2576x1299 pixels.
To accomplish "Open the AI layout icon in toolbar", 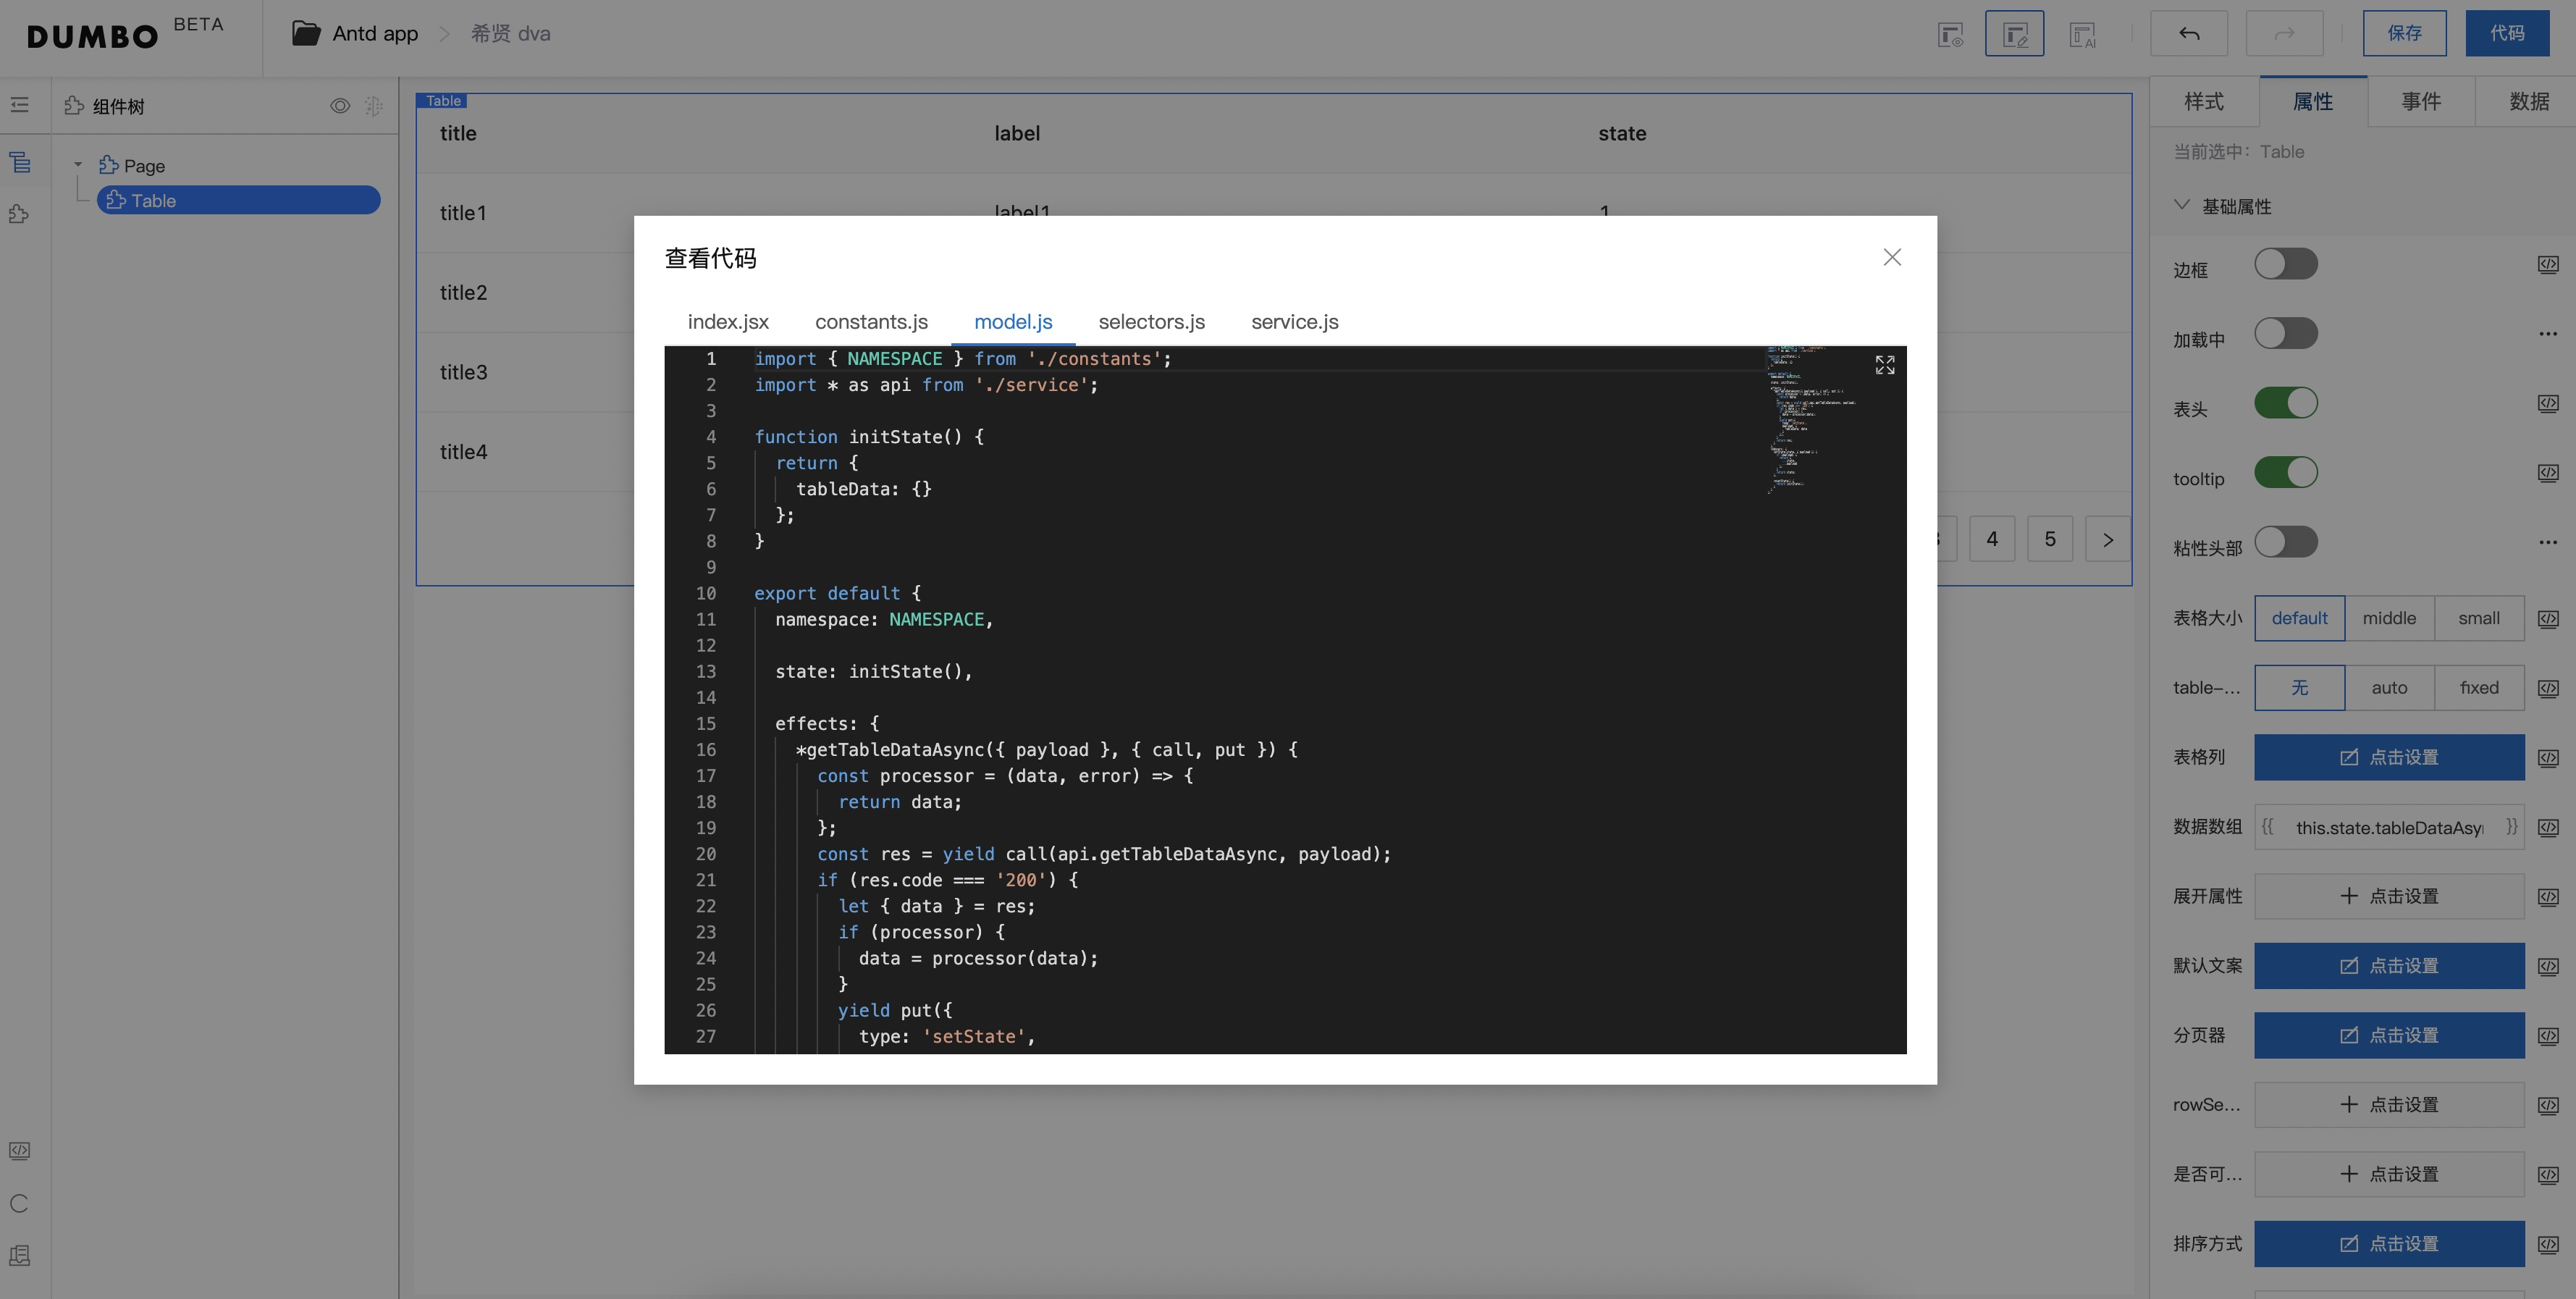I will [2082, 34].
